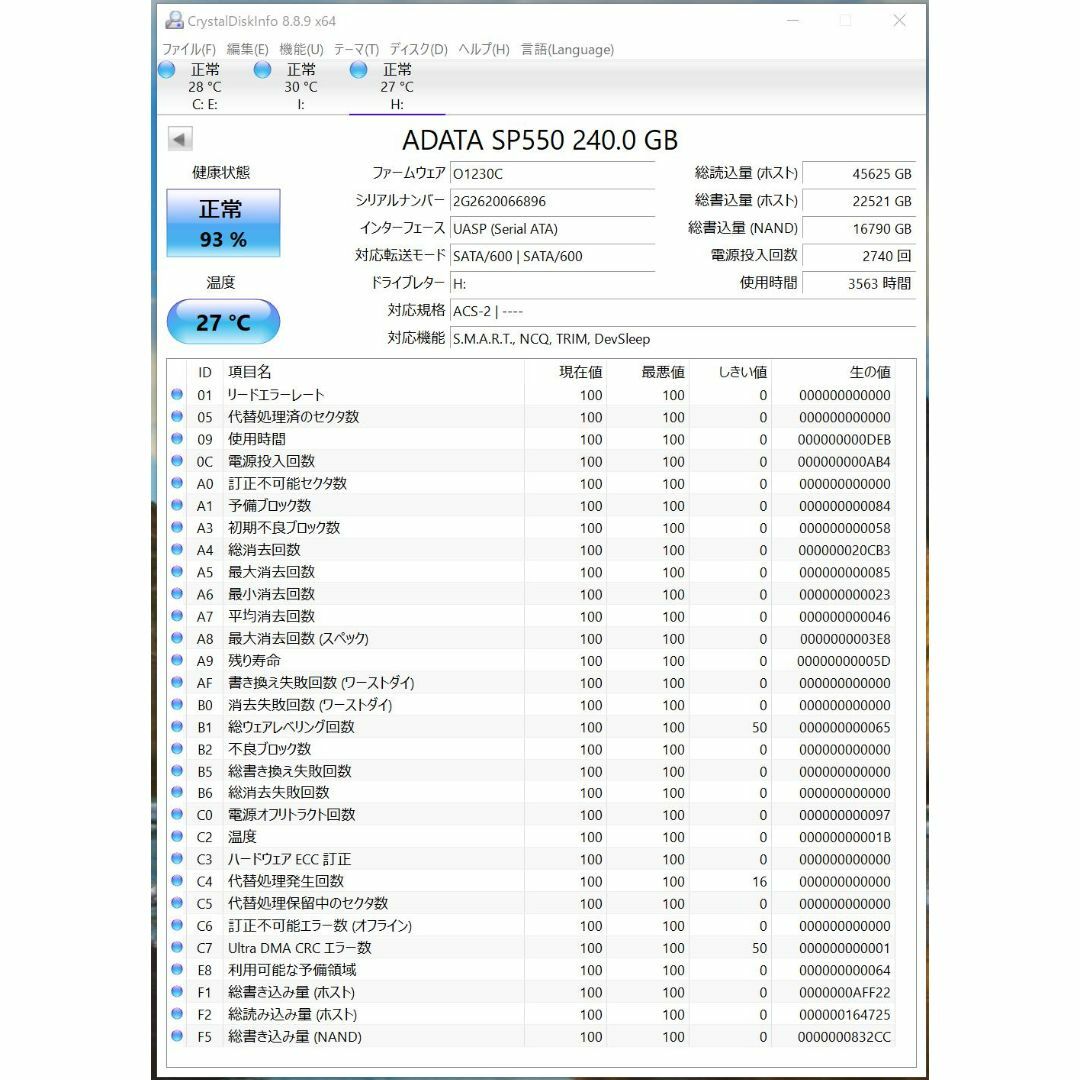Click the 対応規格 field ACS-2
This screenshot has height=1080, width=1080.
coord(683,311)
